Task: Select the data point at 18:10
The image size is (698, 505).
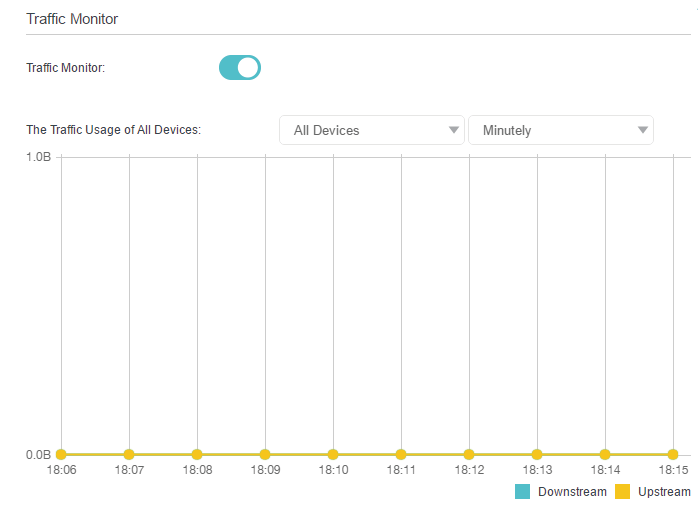Action: click(x=333, y=455)
